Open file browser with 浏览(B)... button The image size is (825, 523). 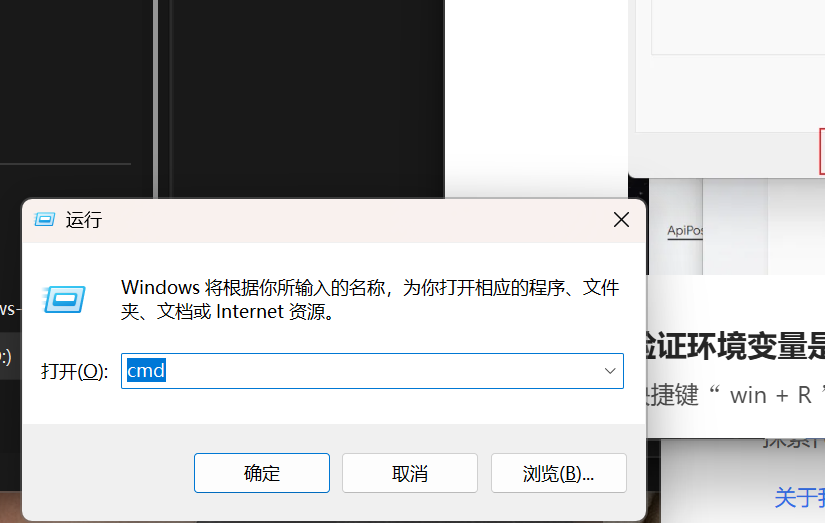pyautogui.click(x=559, y=473)
